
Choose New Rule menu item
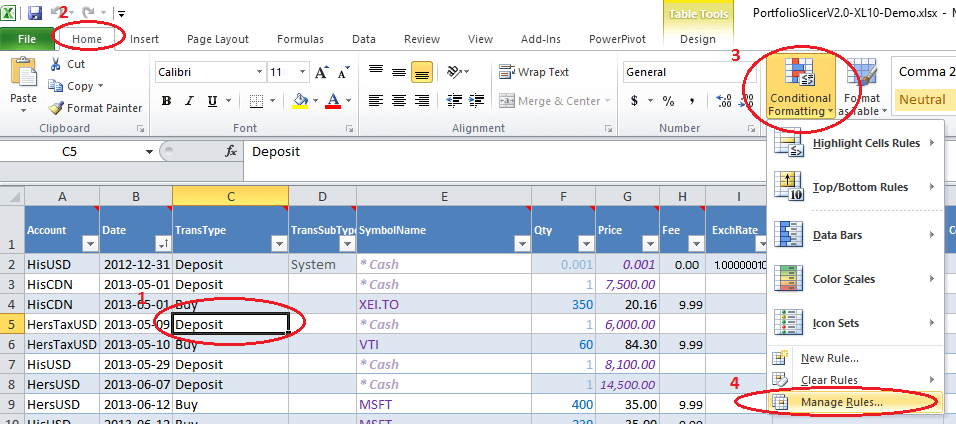[x=855, y=358]
